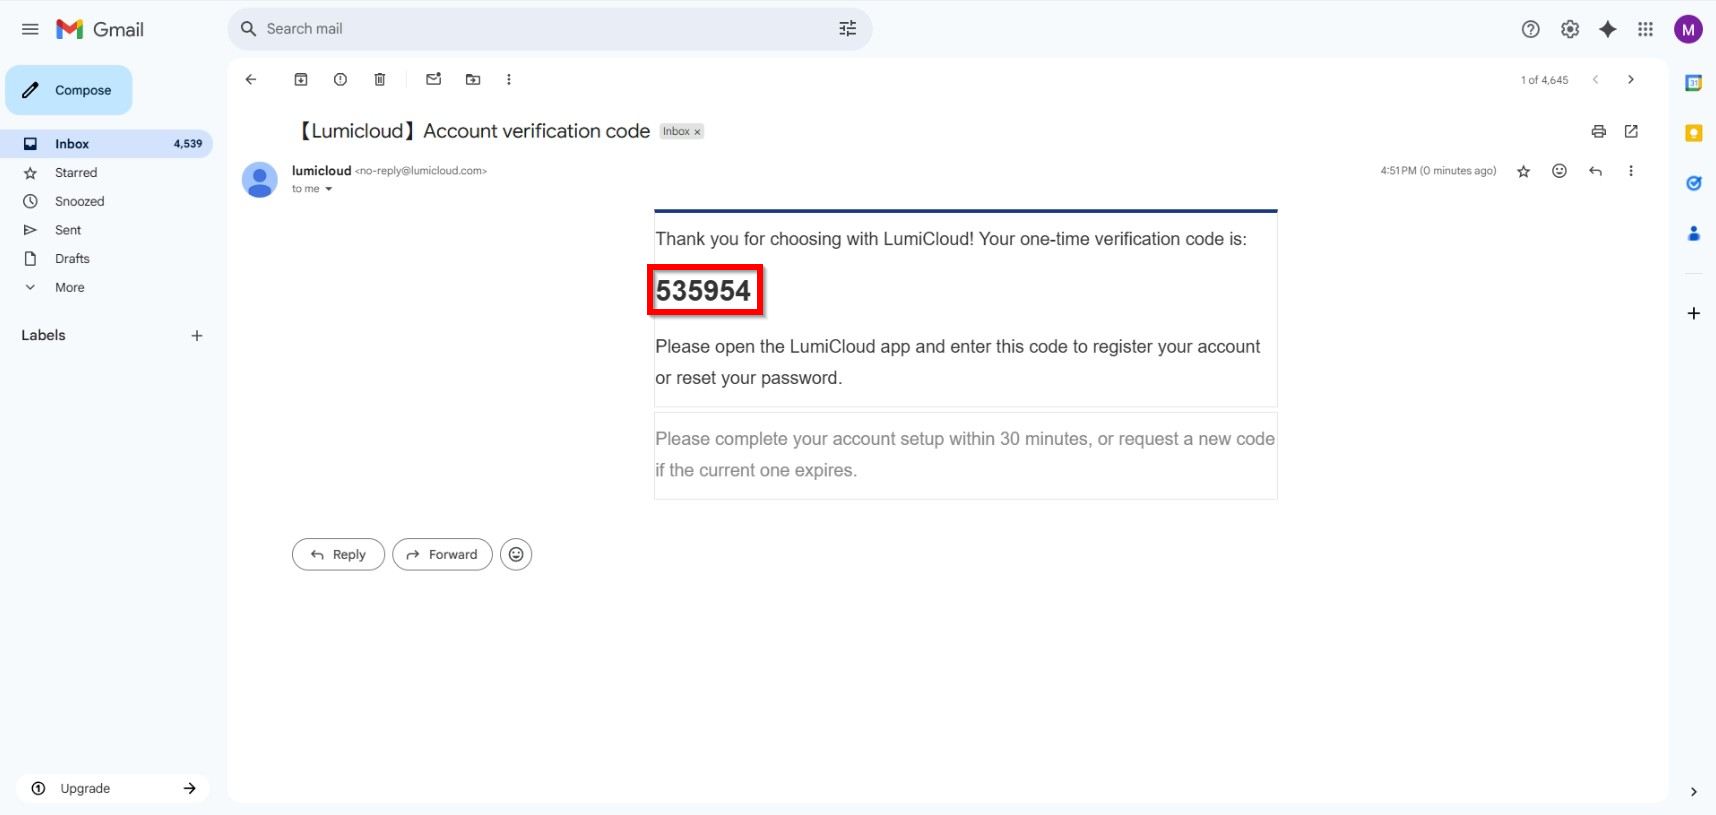
Task: Open the Drafts folder
Action: point(72,259)
